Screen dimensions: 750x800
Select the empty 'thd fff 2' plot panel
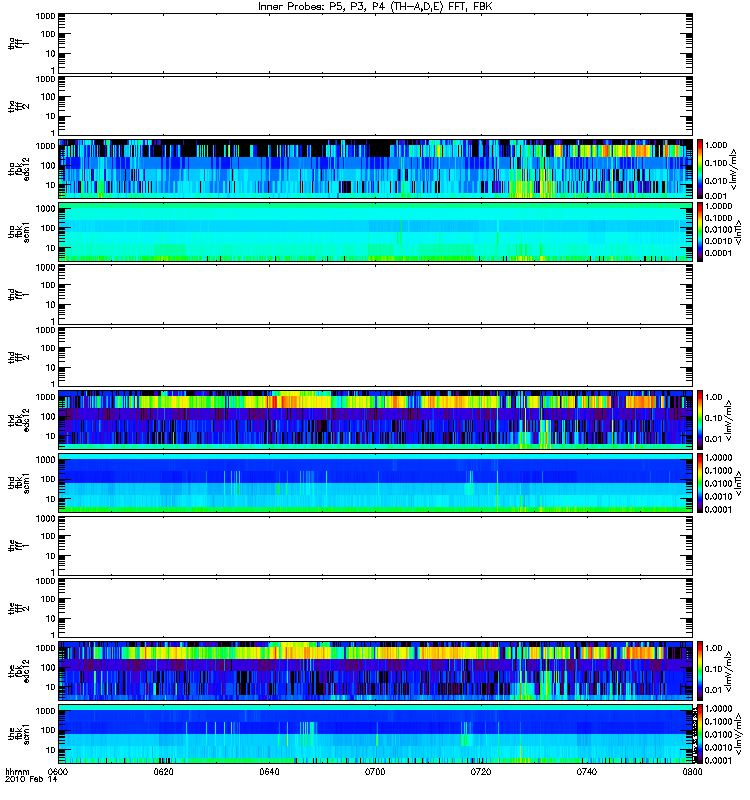pyautogui.click(x=376, y=357)
